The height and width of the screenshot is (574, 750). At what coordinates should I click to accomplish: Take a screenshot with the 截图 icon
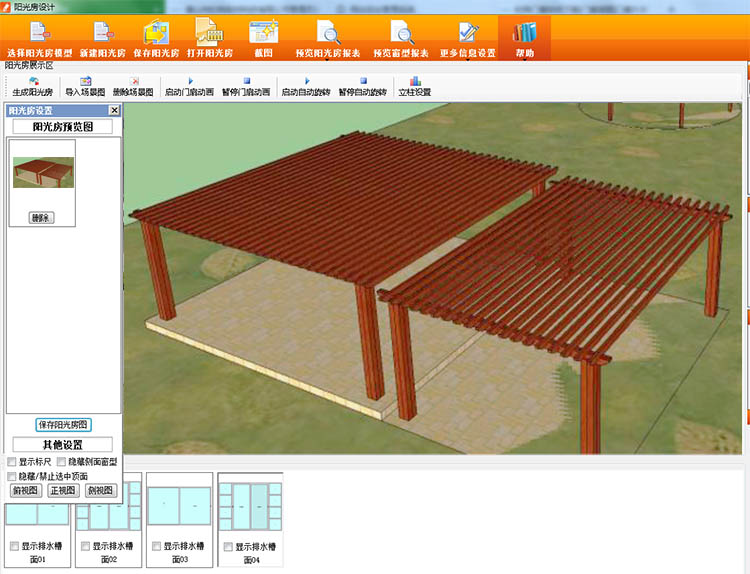click(264, 39)
